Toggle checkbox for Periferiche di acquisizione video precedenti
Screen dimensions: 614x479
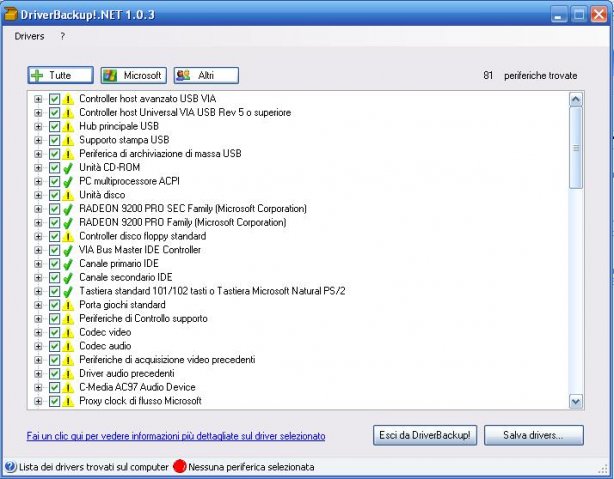point(54,360)
